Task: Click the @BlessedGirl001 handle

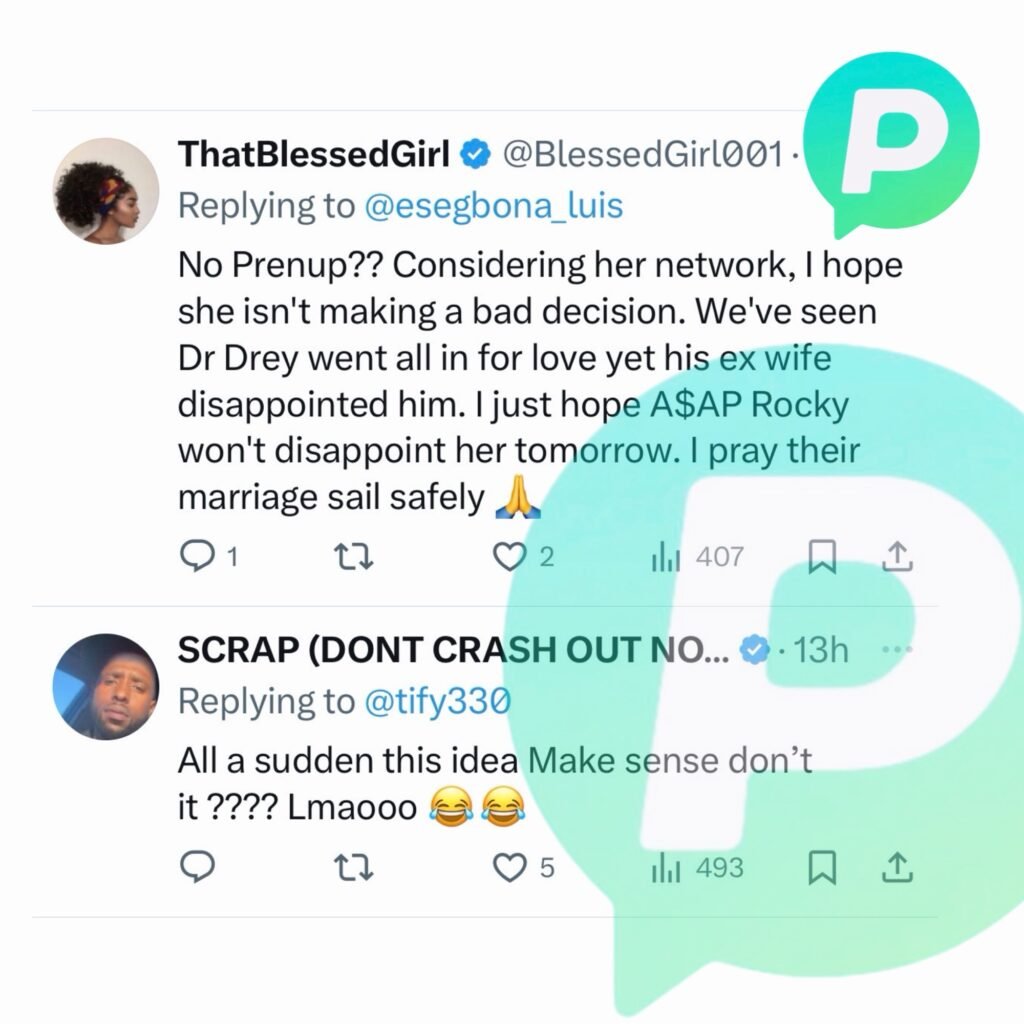Action: click(x=640, y=154)
